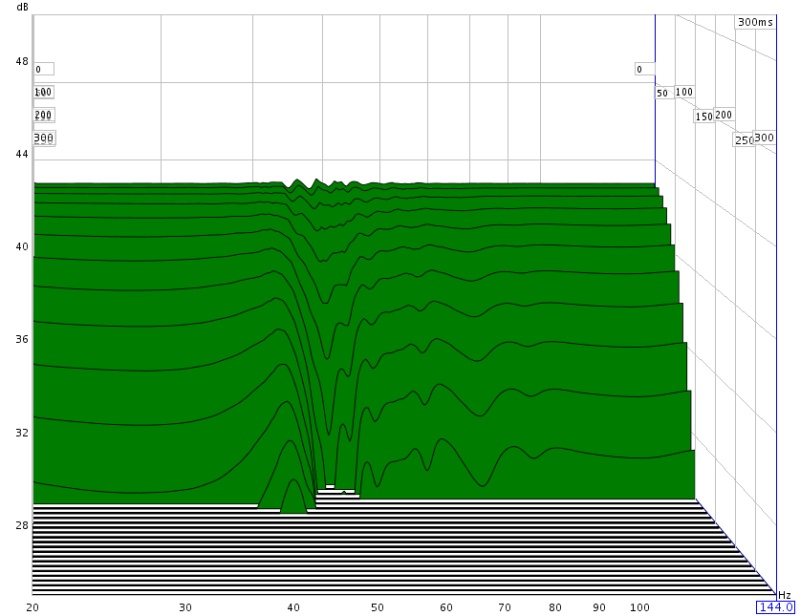The height and width of the screenshot is (616, 800).
Task: Click the 28 dB level axis label
Action: click(x=22, y=525)
